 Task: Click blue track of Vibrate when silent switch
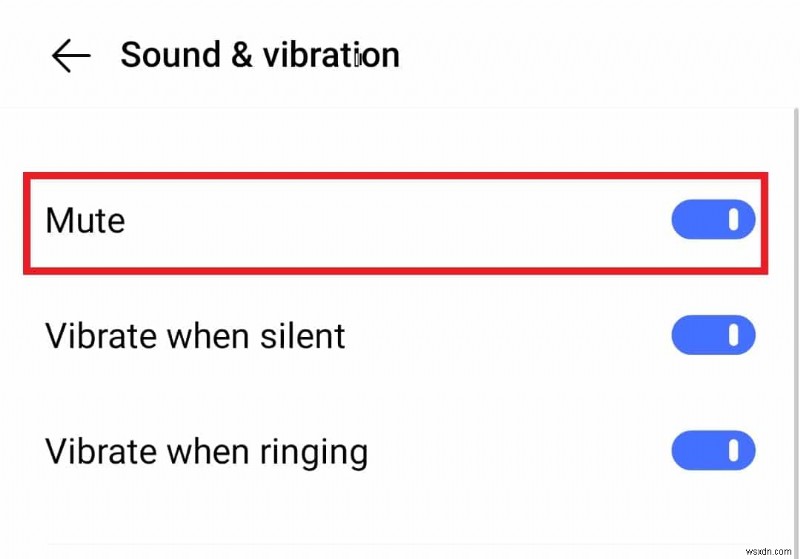pyautogui.click(x=695, y=336)
